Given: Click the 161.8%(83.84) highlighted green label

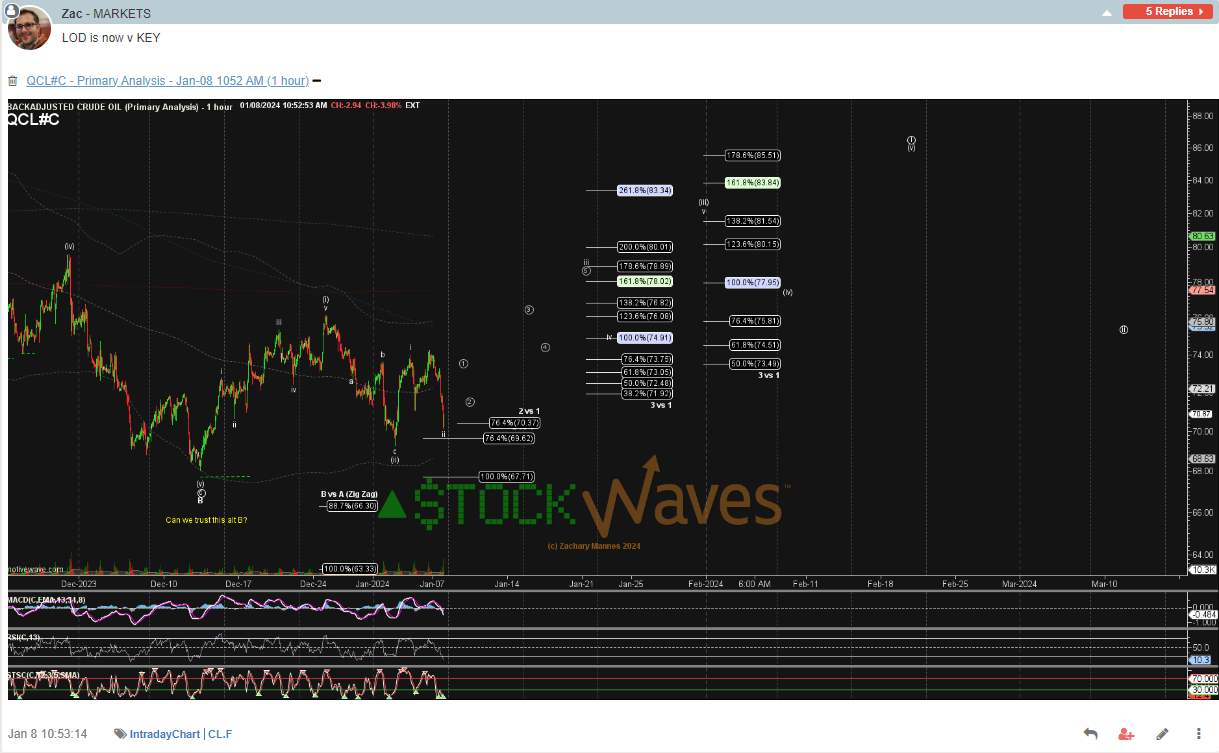Looking at the screenshot, I should [753, 183].
